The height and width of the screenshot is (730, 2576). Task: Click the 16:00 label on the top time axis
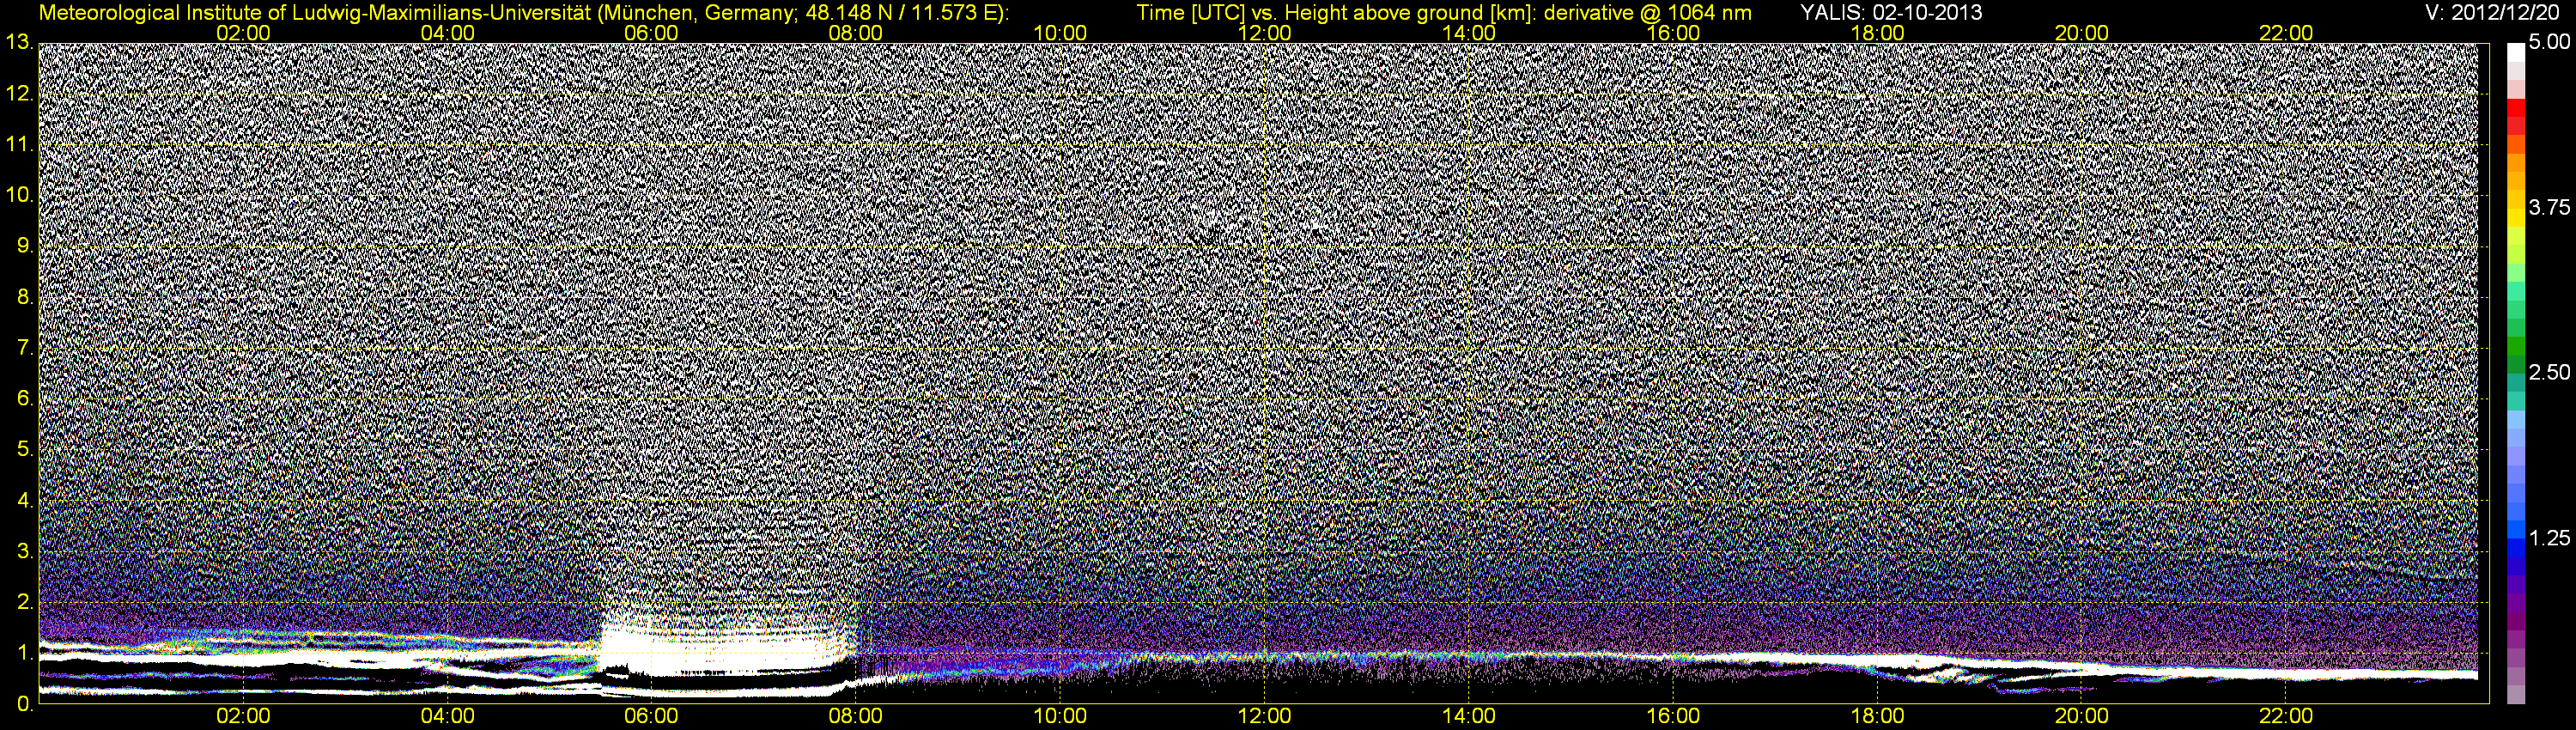[1673, 33]
